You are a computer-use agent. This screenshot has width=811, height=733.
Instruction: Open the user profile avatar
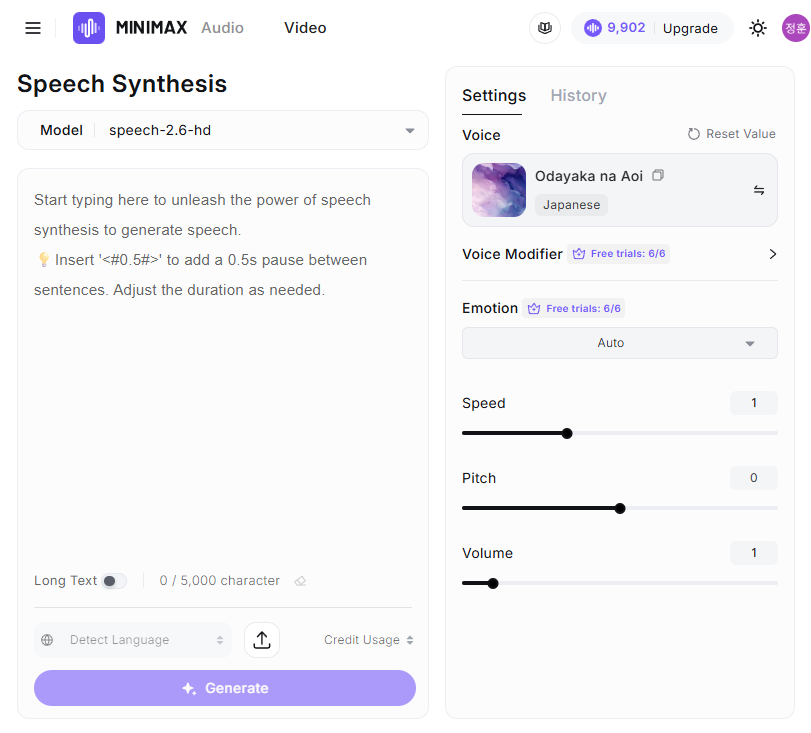(795, 28)
